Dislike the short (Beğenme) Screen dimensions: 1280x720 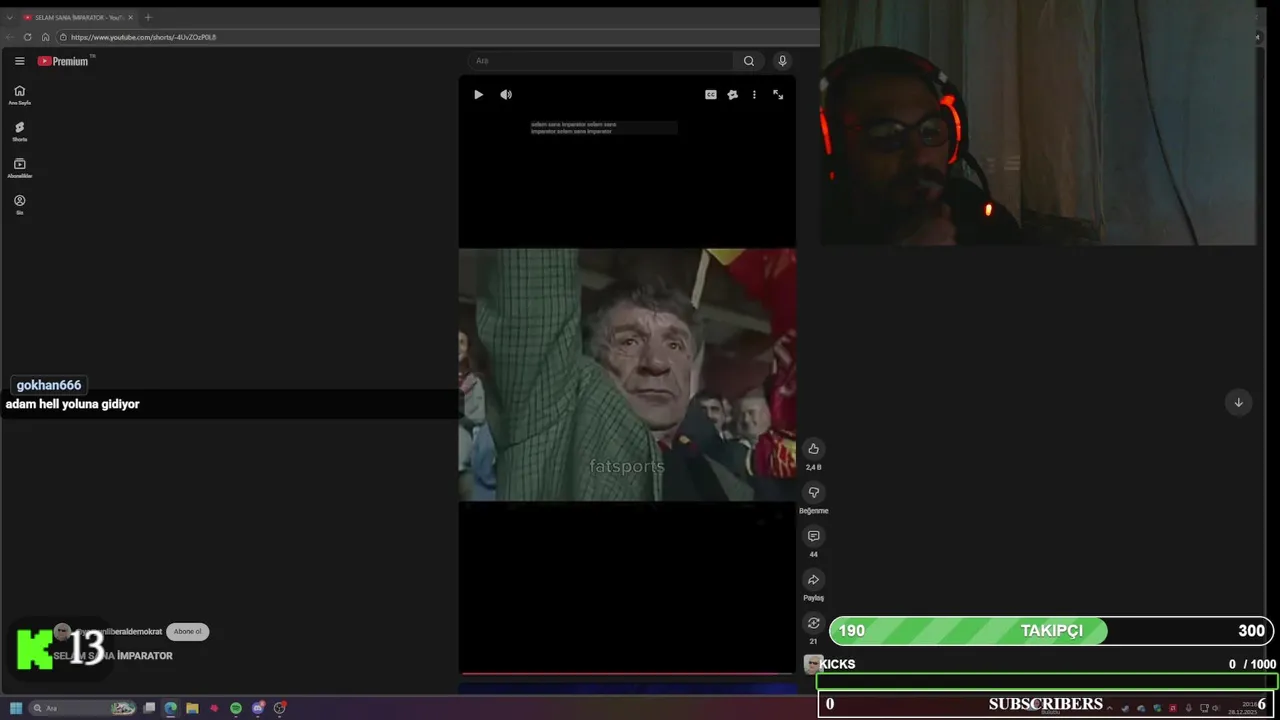click(813, 492)
